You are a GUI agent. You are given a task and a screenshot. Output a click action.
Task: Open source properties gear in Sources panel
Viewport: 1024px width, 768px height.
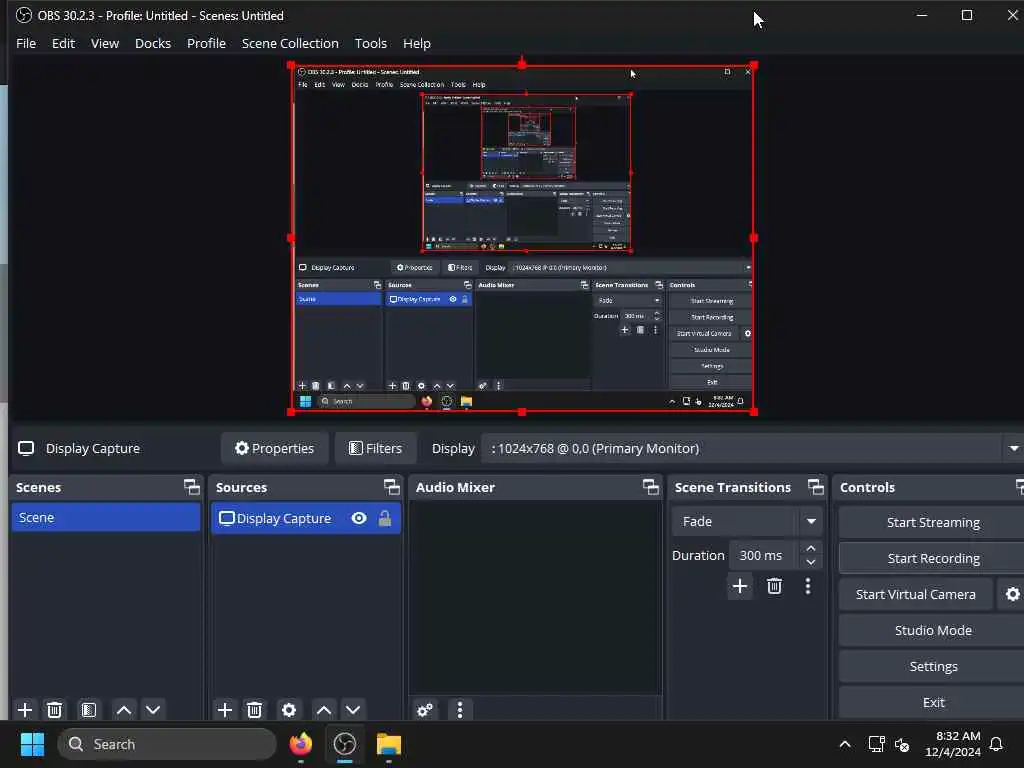coord(289,710)
